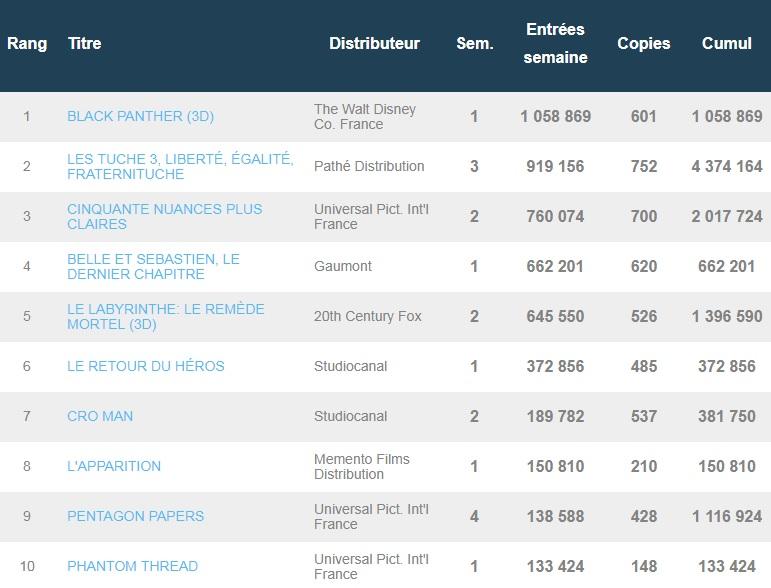
Task: Open LE RETOUR DU HÉROS link
Action: (x=145, y=366)
